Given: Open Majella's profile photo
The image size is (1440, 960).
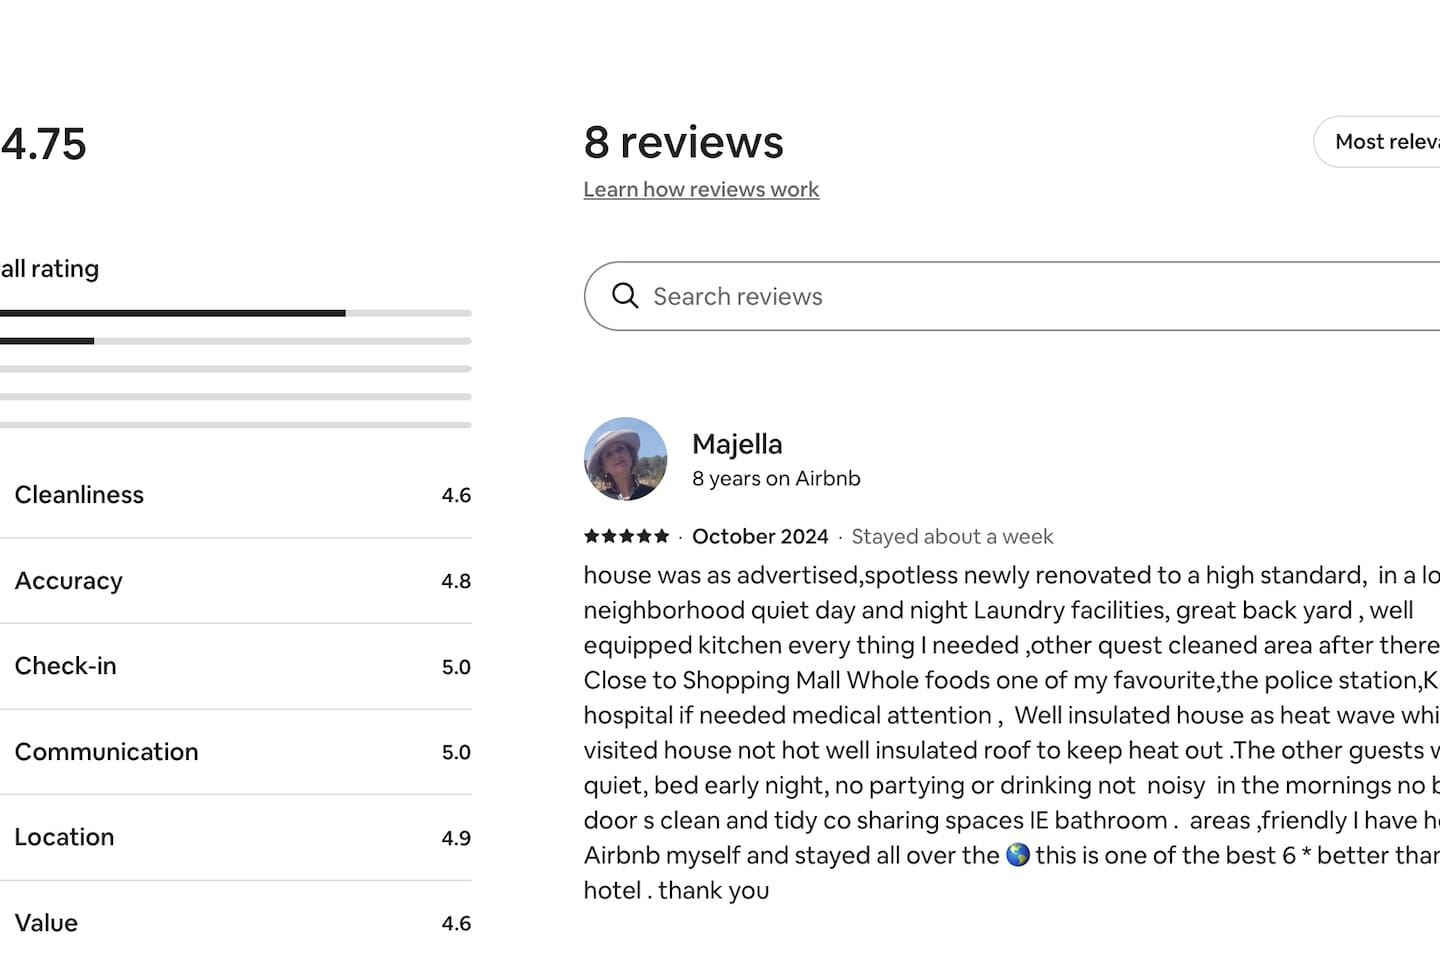Looking at the screenshot, I should [x=625, y=459].
